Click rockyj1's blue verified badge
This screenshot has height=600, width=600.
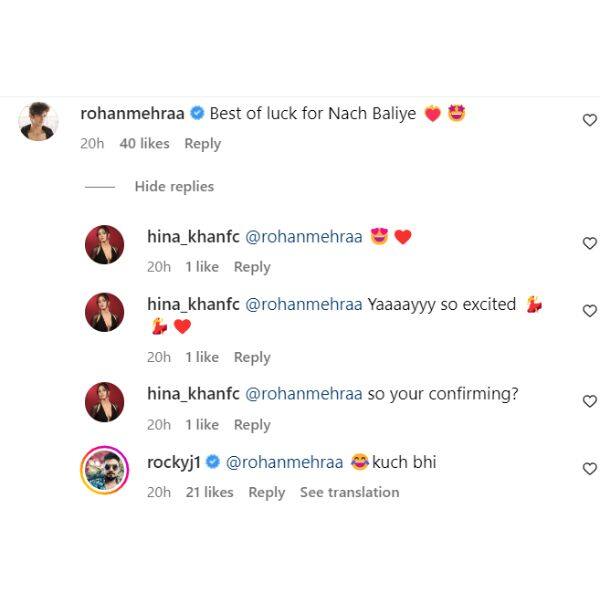(213, 462)
